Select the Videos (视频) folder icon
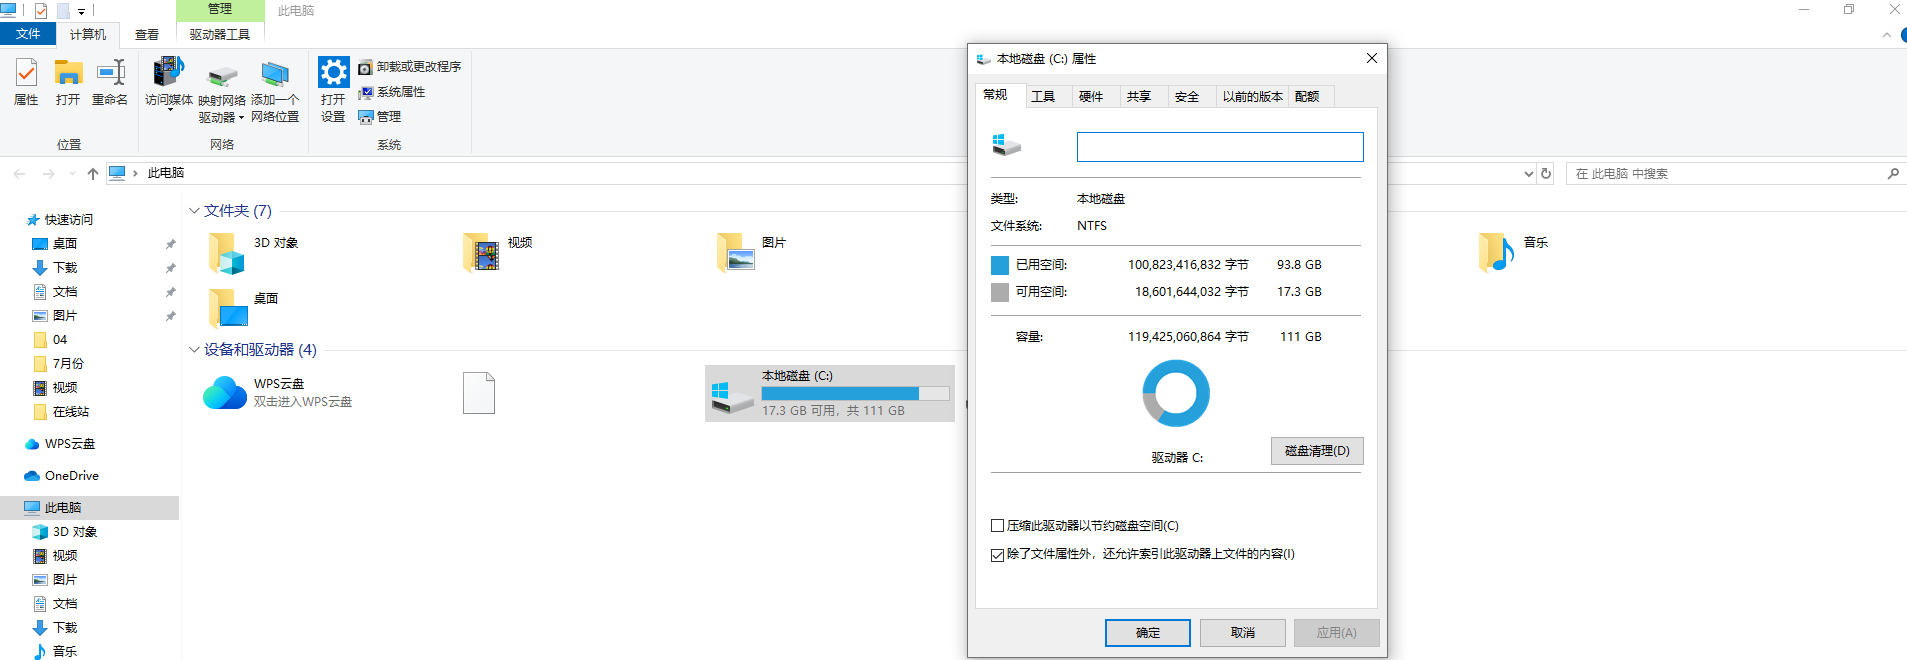This screenshot has width=1907, height=660. coord(481,252)
